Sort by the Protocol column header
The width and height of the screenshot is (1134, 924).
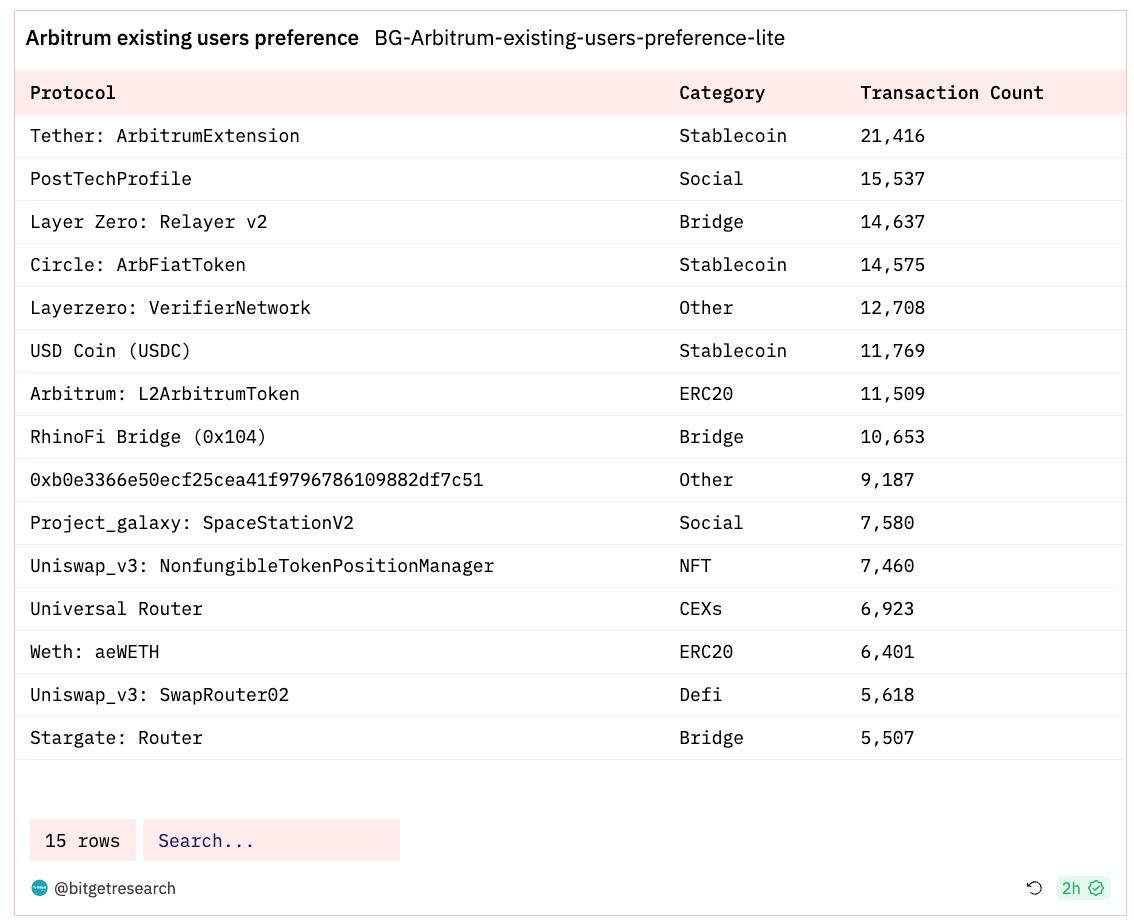[x=72, y=93]
